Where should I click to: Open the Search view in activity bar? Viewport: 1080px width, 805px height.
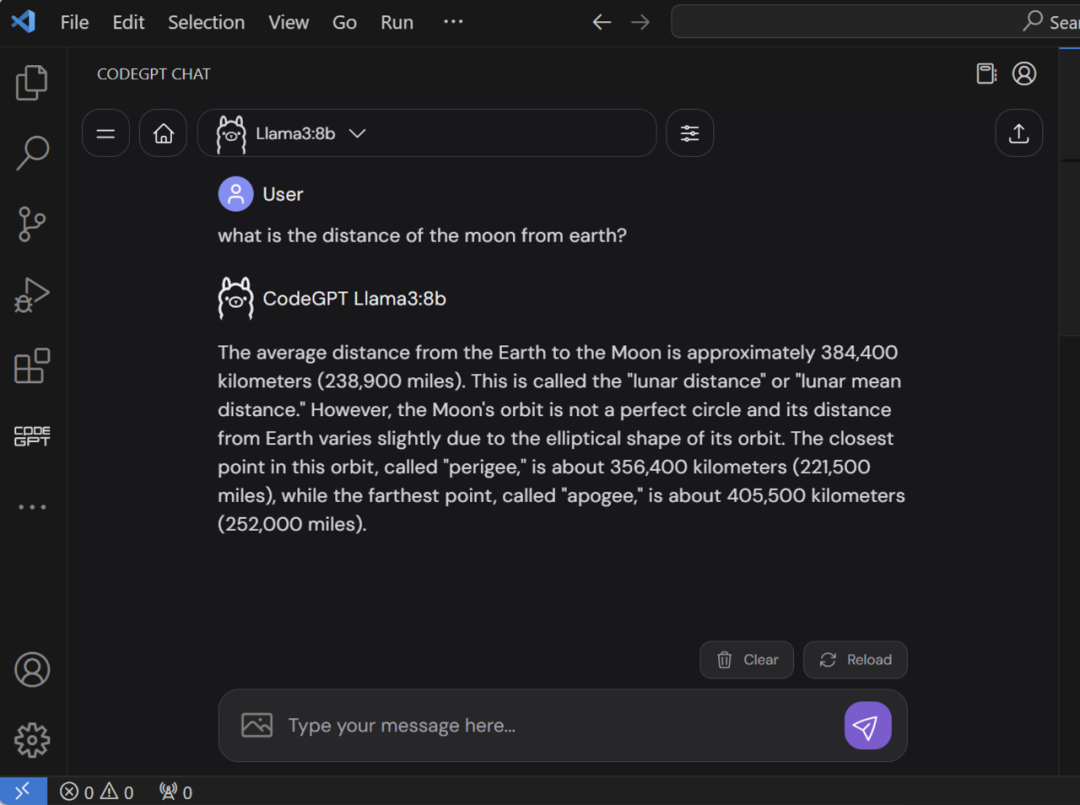click(32, 153)
